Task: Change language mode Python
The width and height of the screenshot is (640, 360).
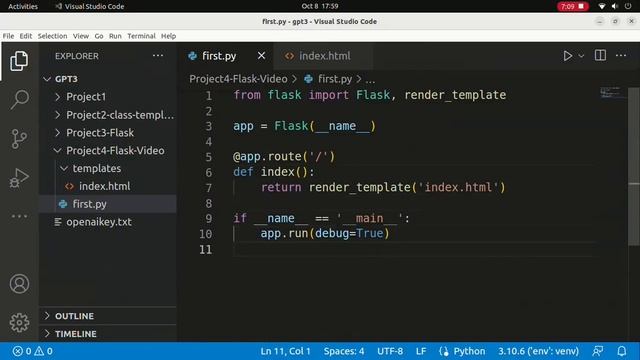Action: coord(469,351)
